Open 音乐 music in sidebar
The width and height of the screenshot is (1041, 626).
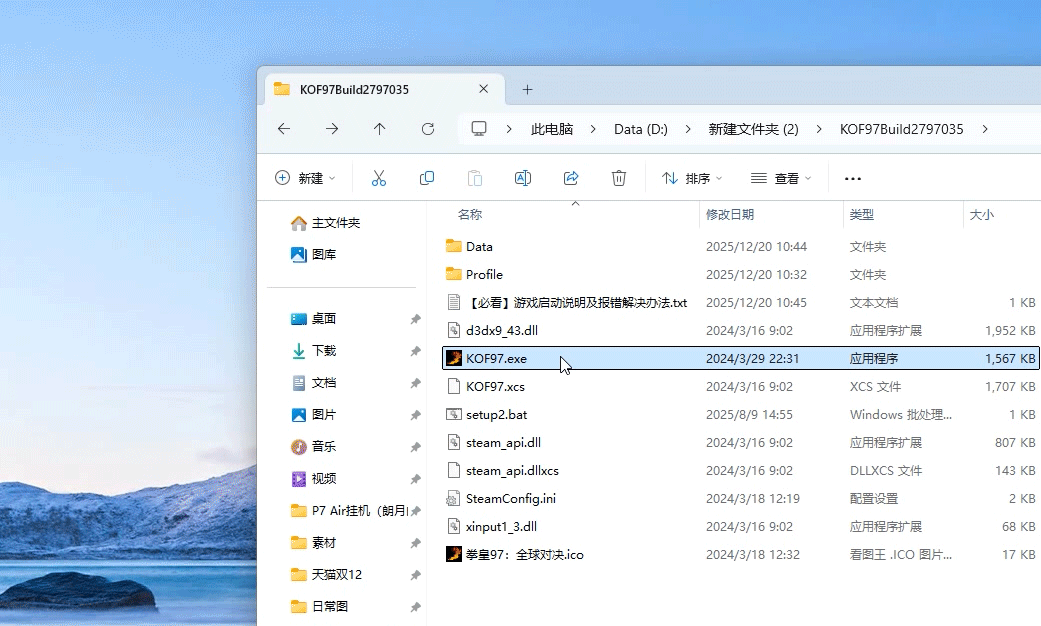(x=314, y=447)
